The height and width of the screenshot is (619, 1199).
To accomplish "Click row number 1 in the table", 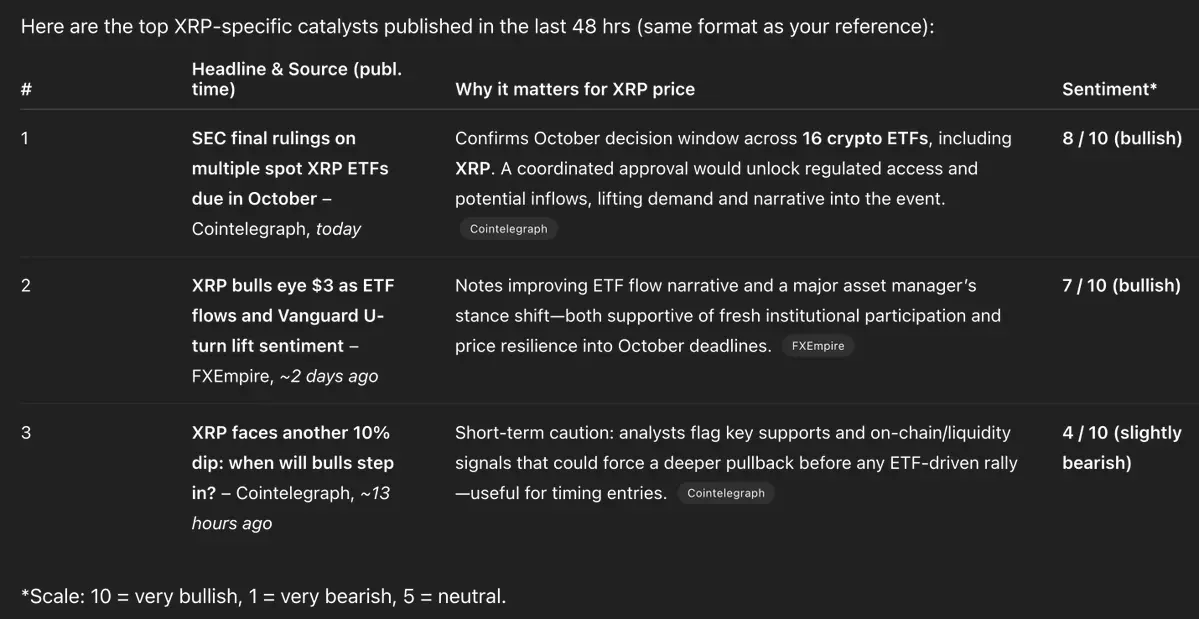I will pyautogui.click(x=24, y=138).
